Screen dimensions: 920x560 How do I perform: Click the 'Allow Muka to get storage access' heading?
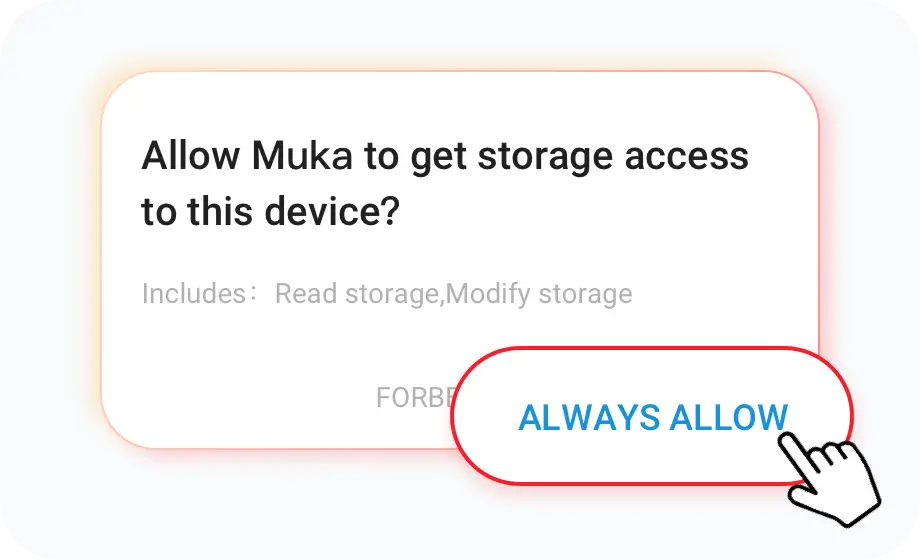(x=444, y=157)
